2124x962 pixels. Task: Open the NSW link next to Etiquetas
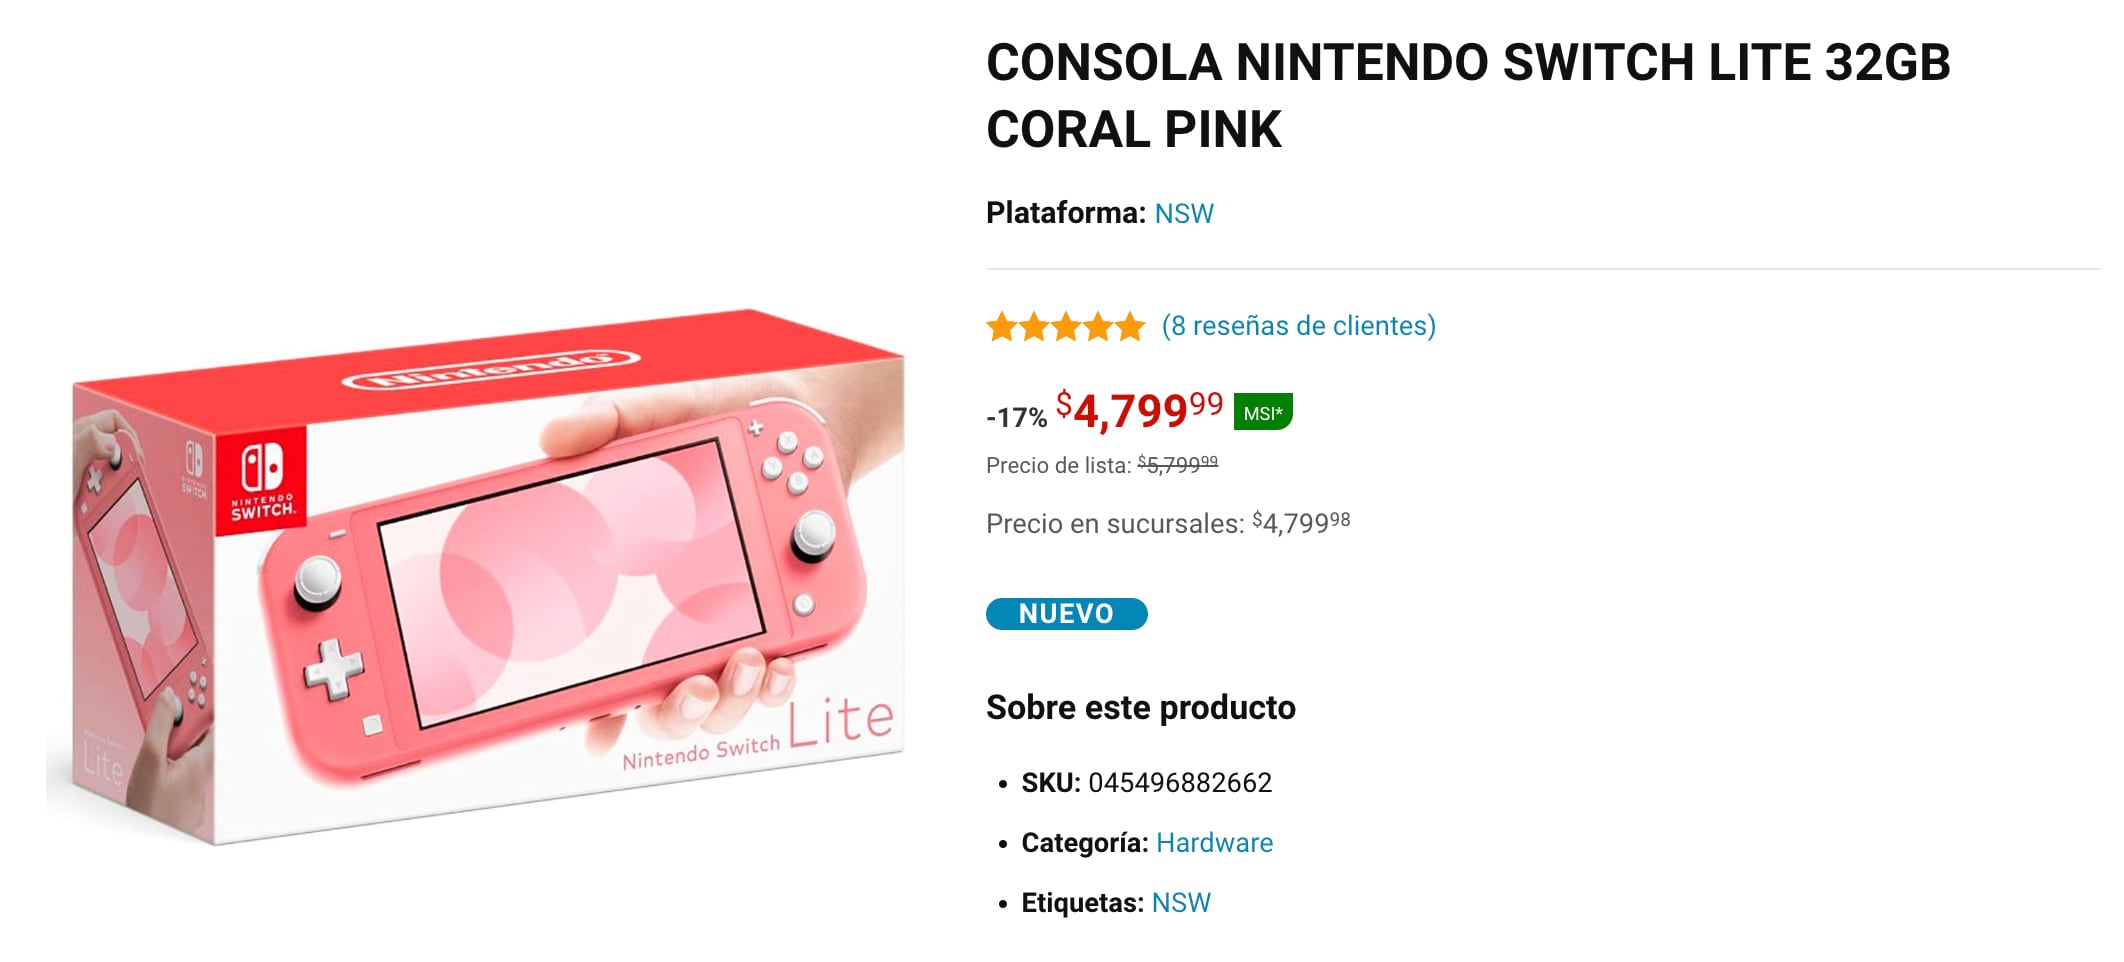[x=1181, y=903]
